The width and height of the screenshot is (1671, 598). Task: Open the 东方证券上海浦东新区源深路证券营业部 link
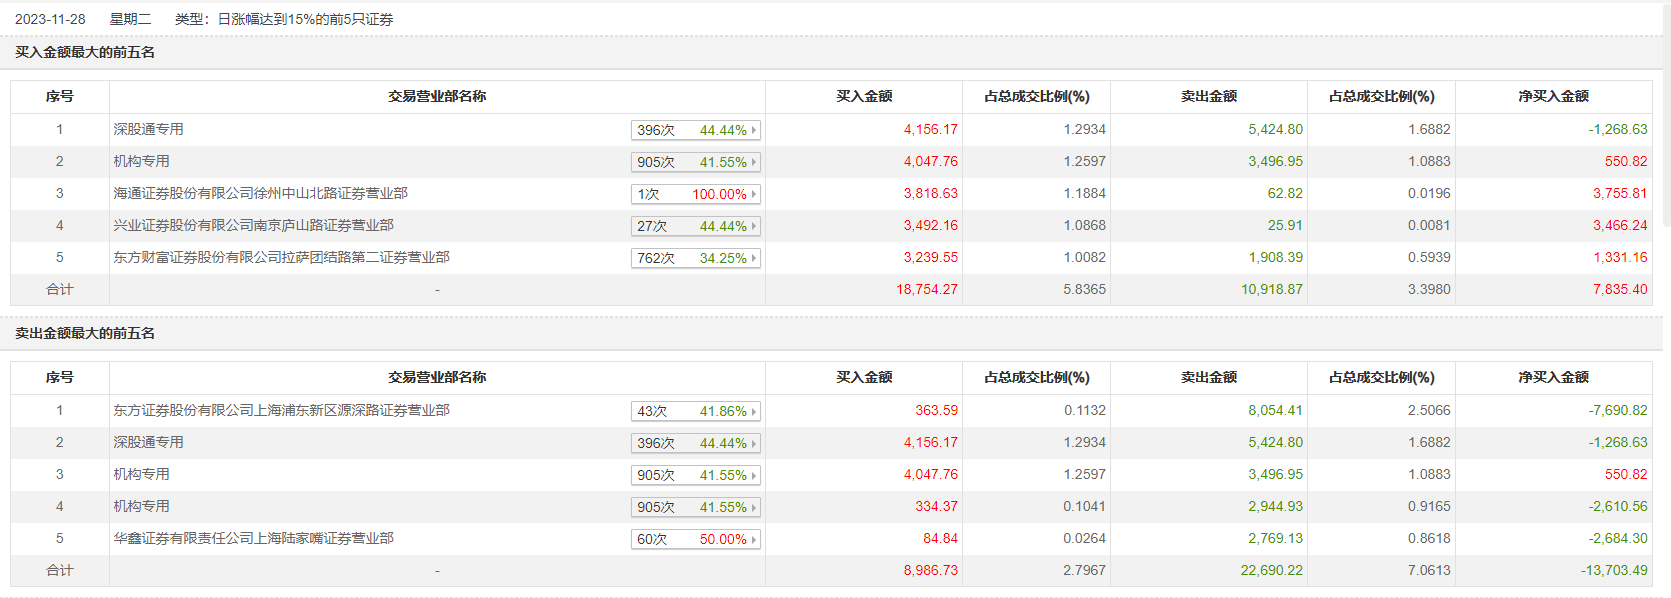coord(281,410)
